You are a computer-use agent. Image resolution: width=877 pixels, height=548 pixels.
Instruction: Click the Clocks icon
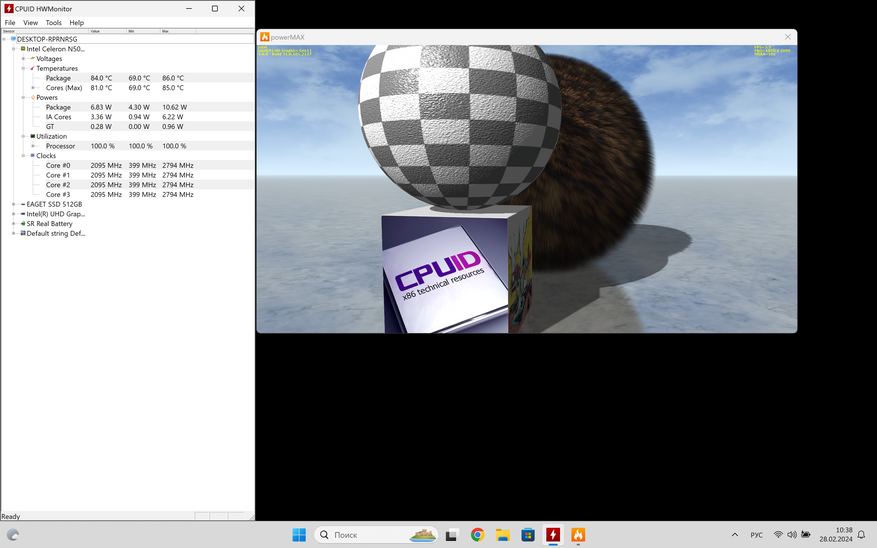point(32,155)
